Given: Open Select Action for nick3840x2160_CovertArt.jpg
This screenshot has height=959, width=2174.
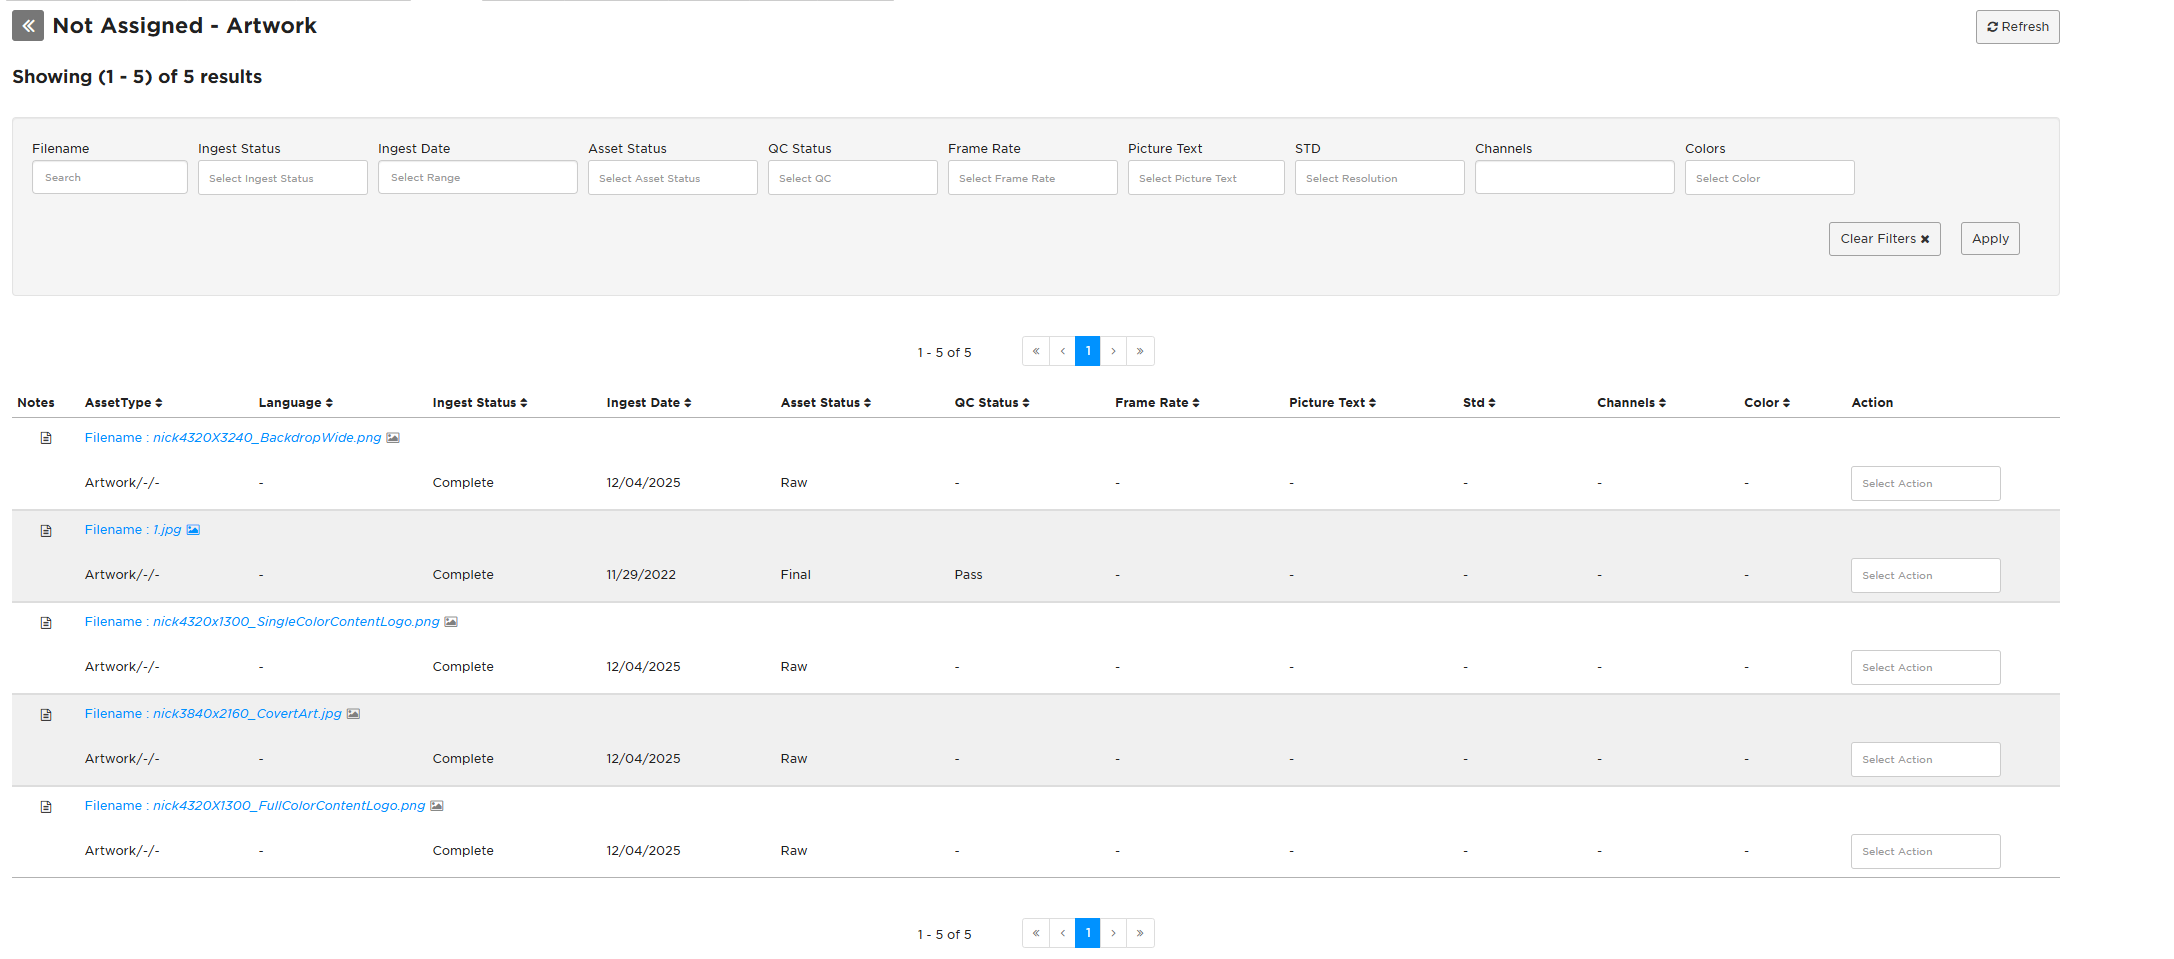Looking at the screenshot, I should 1926,760.
